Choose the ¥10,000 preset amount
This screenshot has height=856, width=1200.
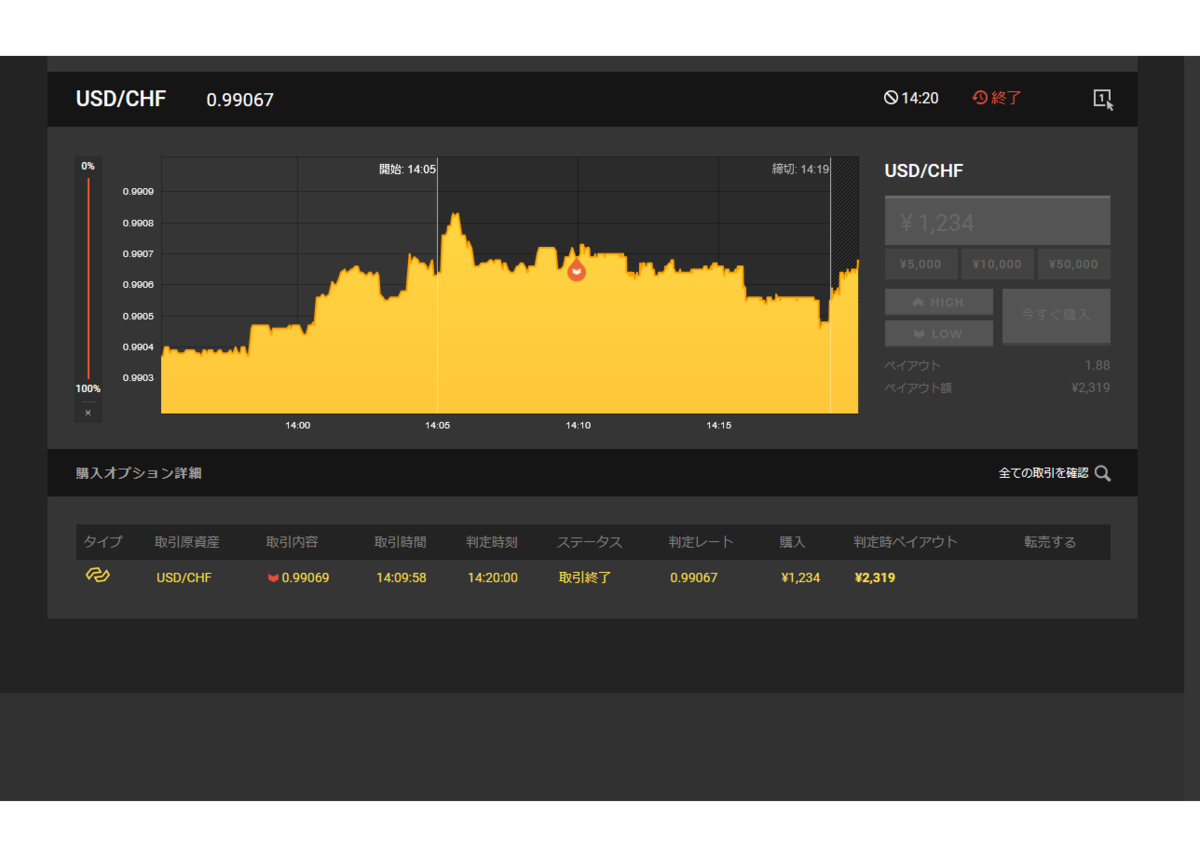(x=997, y=264)
